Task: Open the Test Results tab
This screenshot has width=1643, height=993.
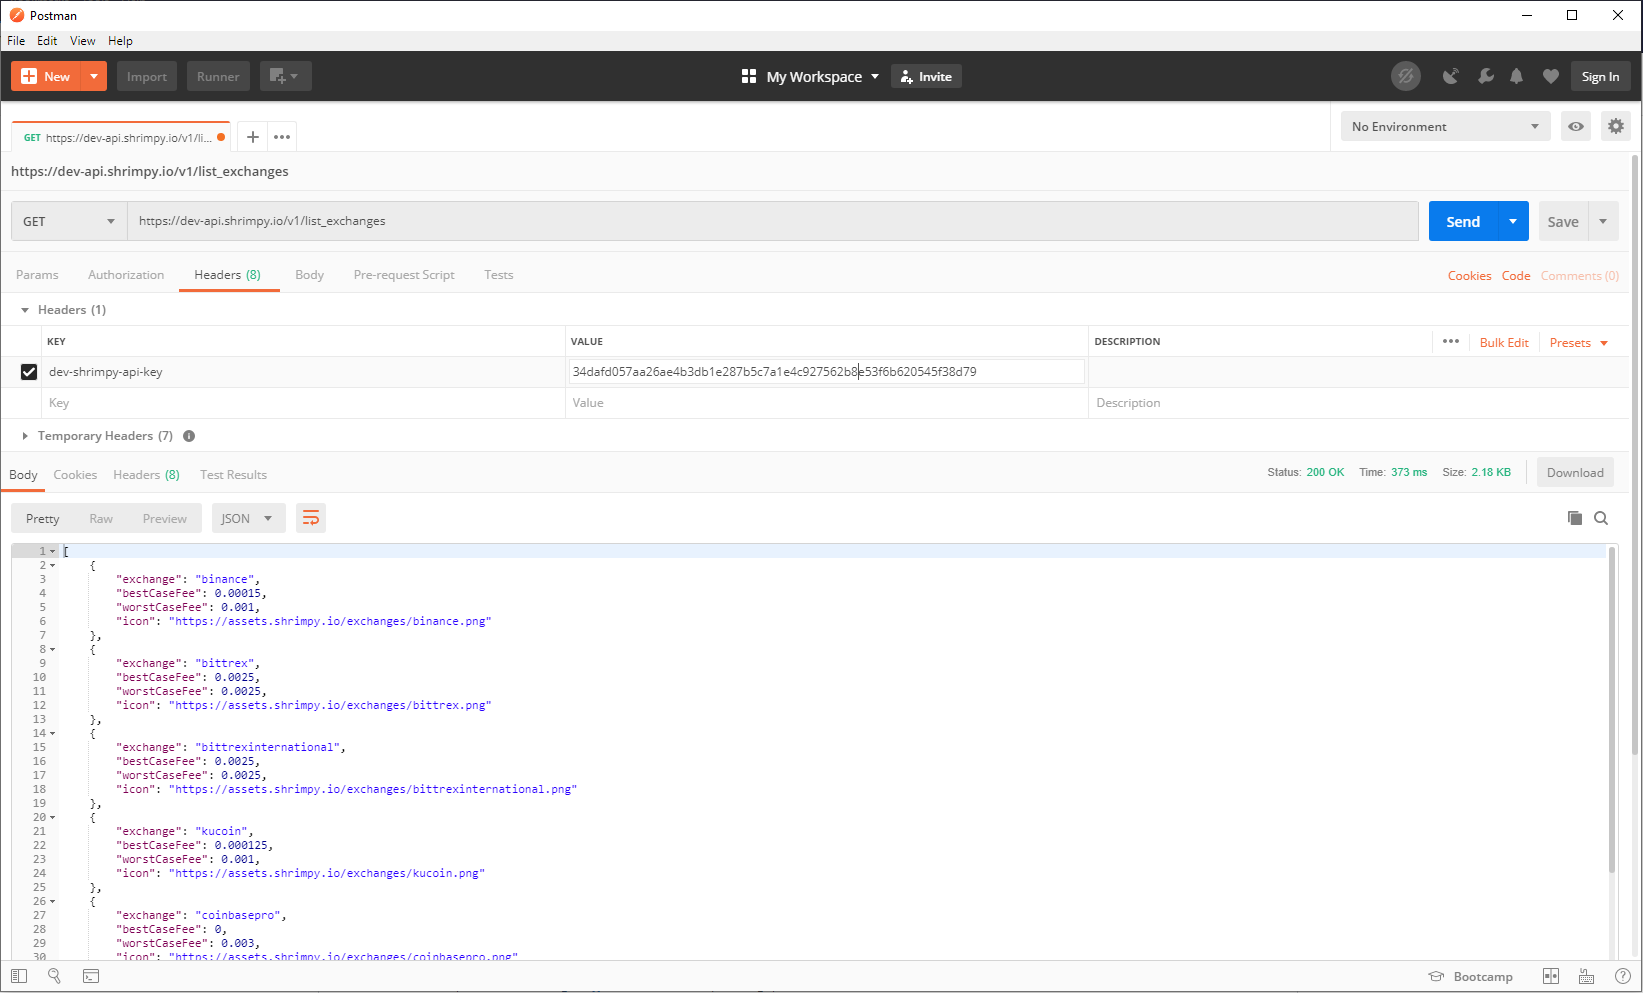Action: (x=233, y=475)
